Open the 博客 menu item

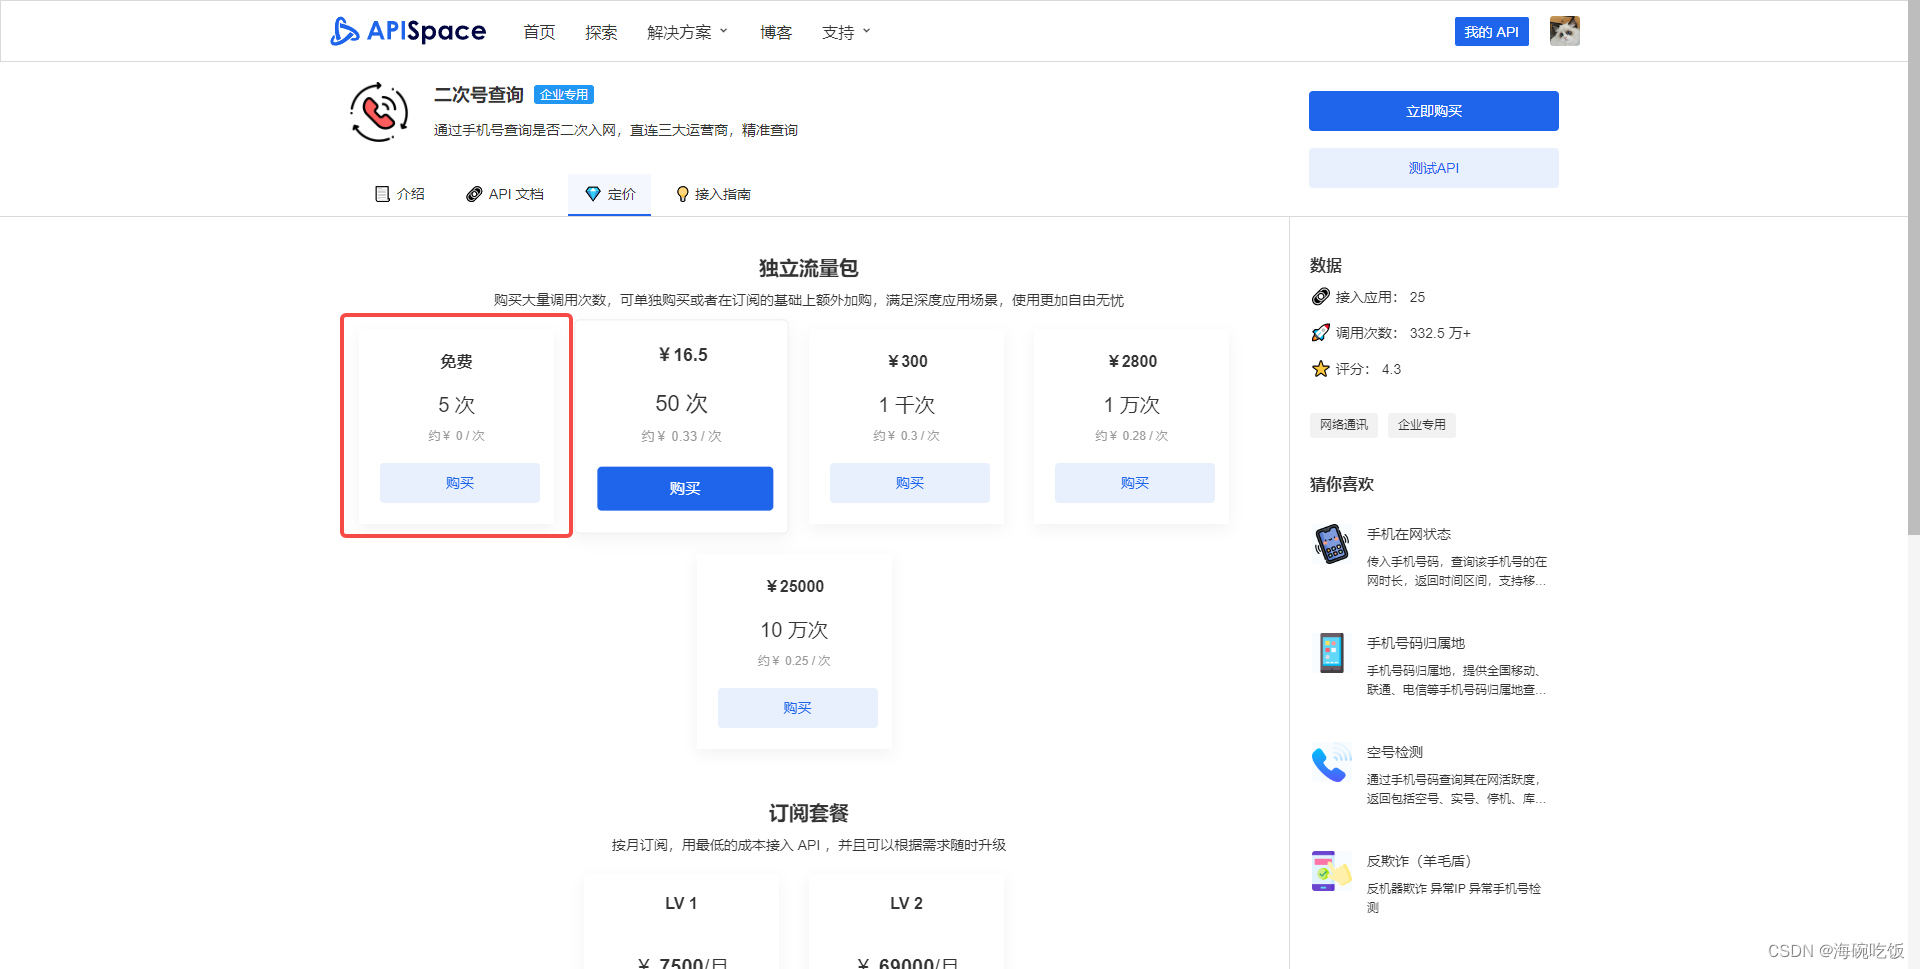tap(776, 31)
